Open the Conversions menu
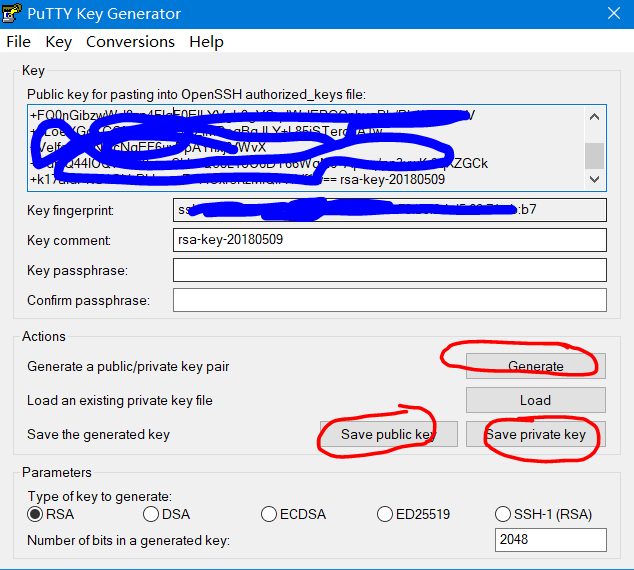This screenshot has width=634, height=570. [130, 42]
